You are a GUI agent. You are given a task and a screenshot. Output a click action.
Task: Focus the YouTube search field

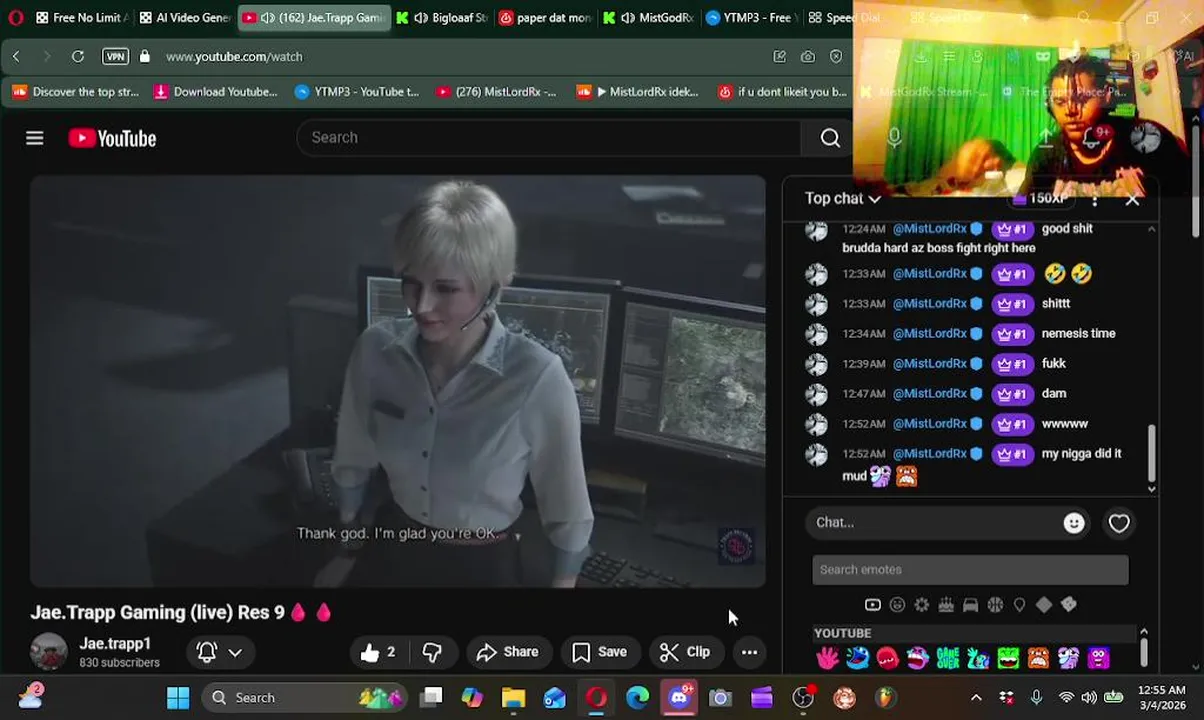point(548,138)
